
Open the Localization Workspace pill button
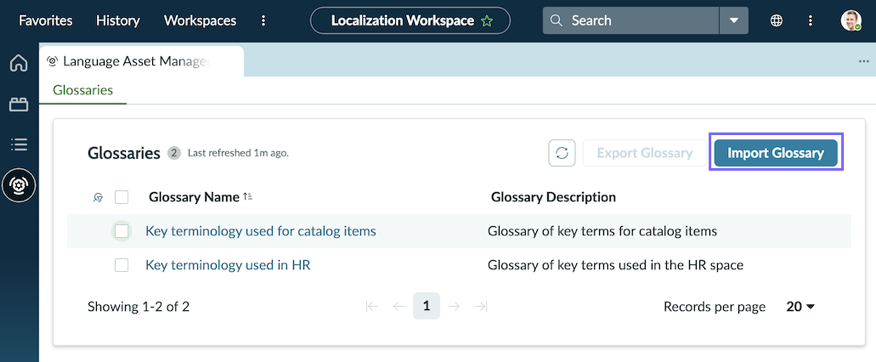(x=411, y=21)
